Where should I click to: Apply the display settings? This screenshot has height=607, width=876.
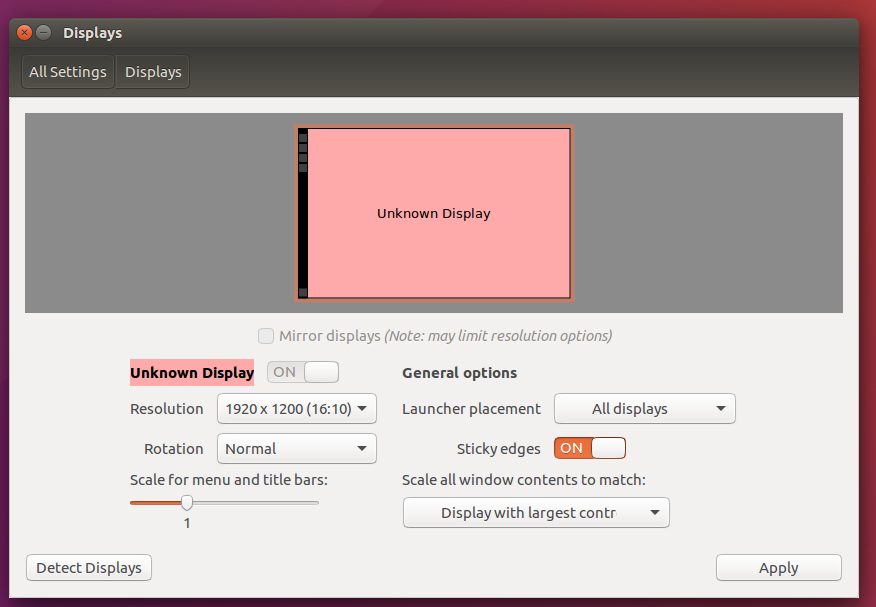779,567
